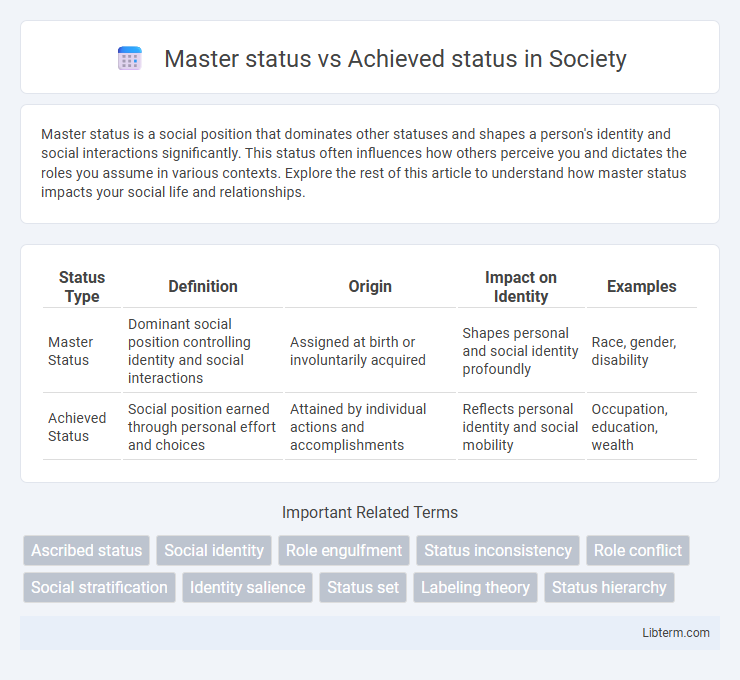Select the Labeling theory tag

[475, 588]
